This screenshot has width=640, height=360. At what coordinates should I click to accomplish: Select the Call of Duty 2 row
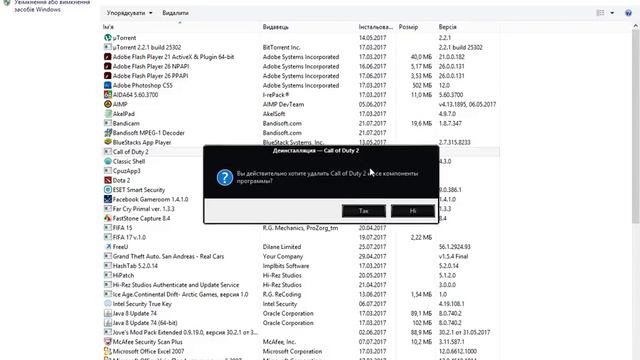[300, 152]
